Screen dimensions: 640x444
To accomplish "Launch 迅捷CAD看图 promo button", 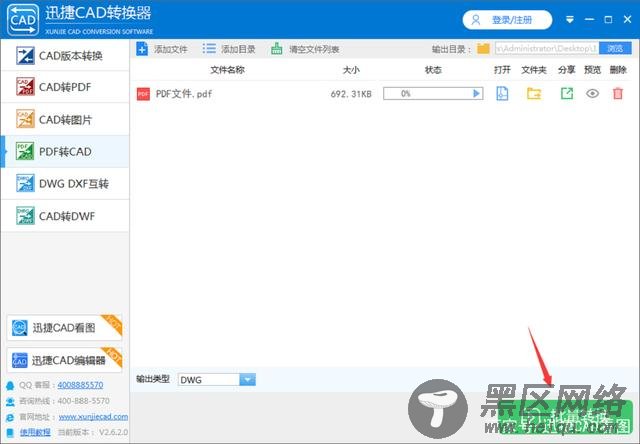I will pos(64,327).
